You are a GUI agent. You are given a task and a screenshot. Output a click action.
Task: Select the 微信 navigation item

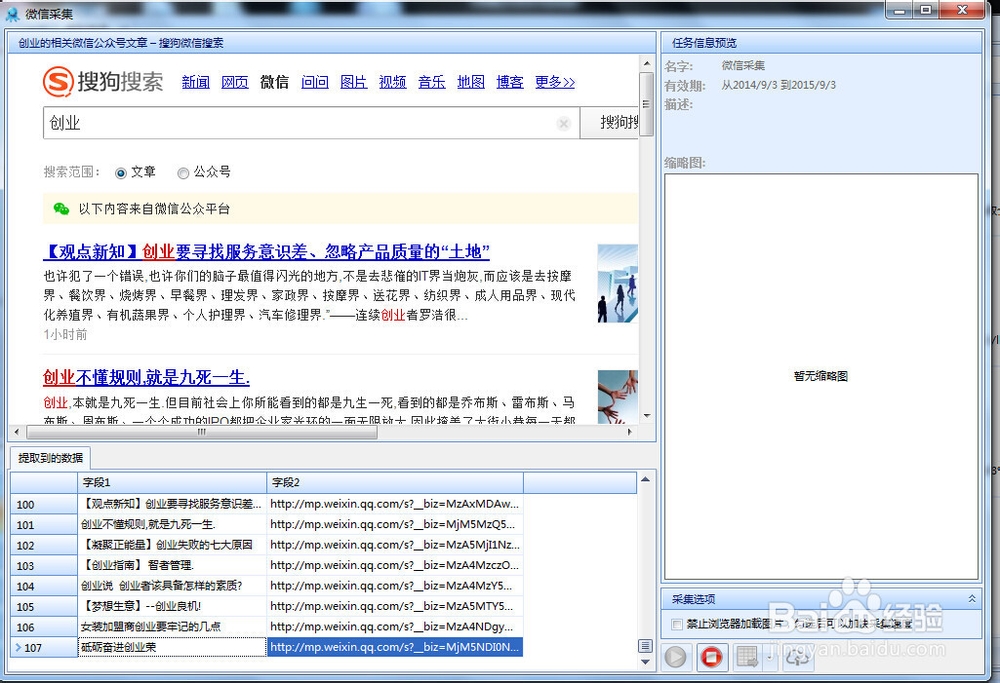[274, 82]
